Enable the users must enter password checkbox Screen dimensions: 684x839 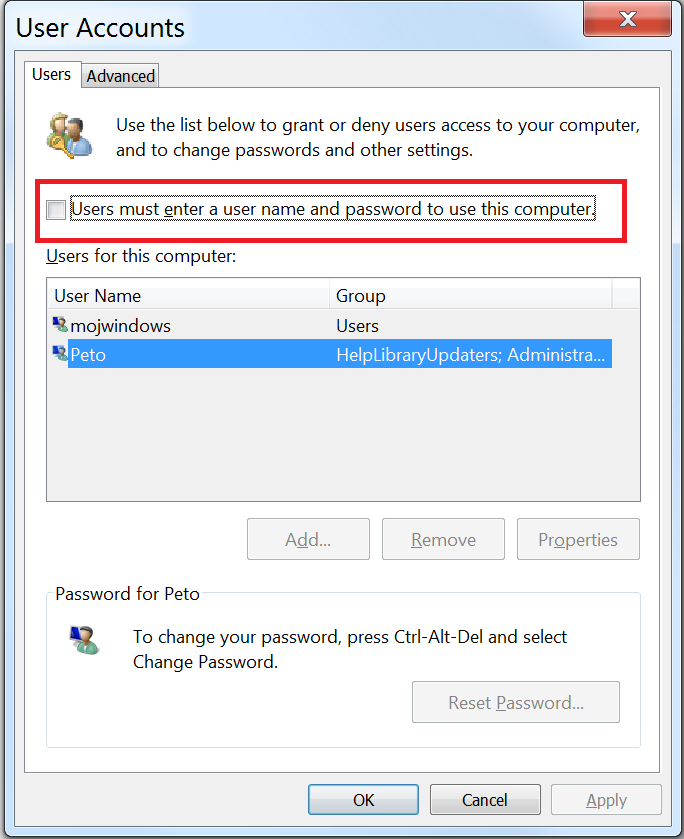[56, 209]
